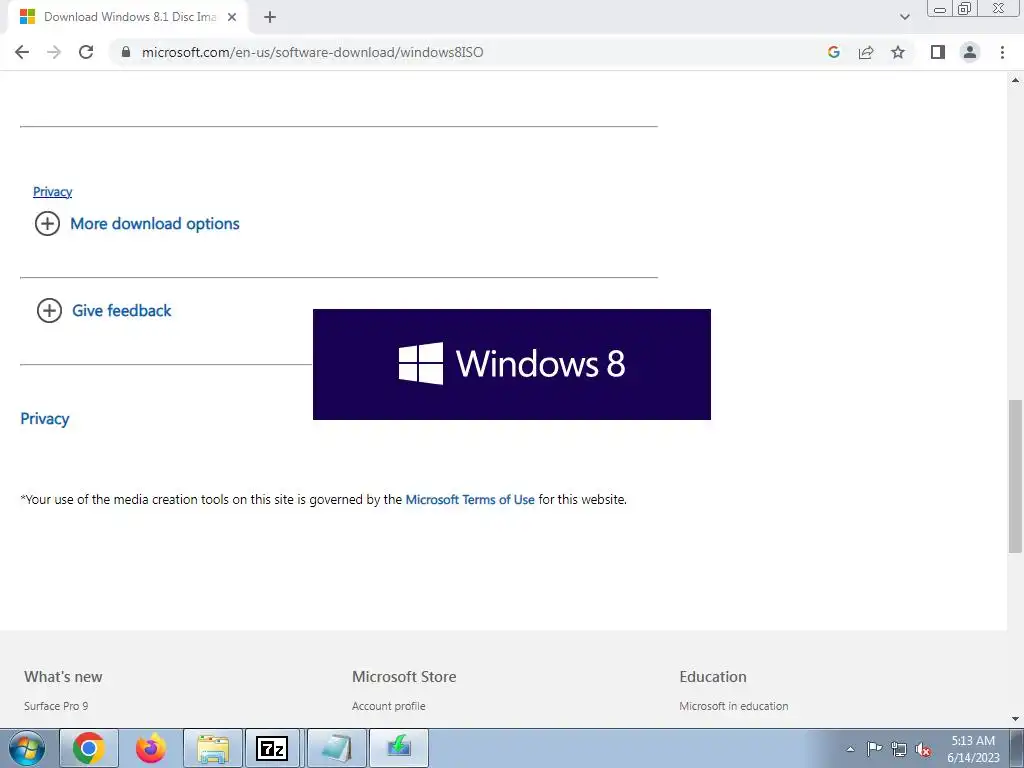
Task: Launch Firefox from the taskbar
Action: (151, 748)
